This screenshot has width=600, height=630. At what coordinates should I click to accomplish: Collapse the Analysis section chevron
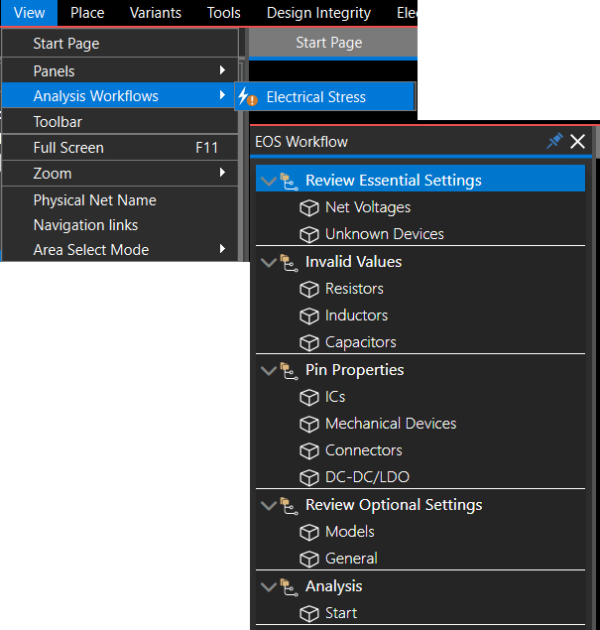(x=267, y=586)
